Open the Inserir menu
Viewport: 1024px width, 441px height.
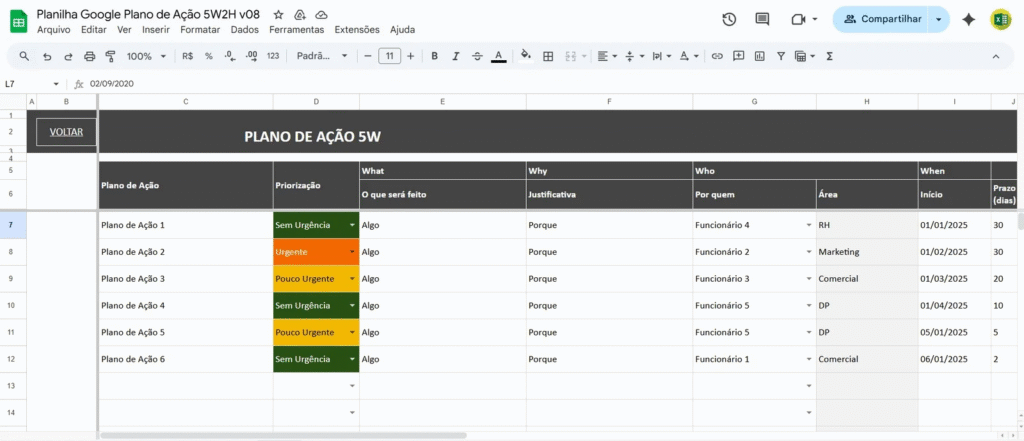pyautogui.click(x=153, y=30)
